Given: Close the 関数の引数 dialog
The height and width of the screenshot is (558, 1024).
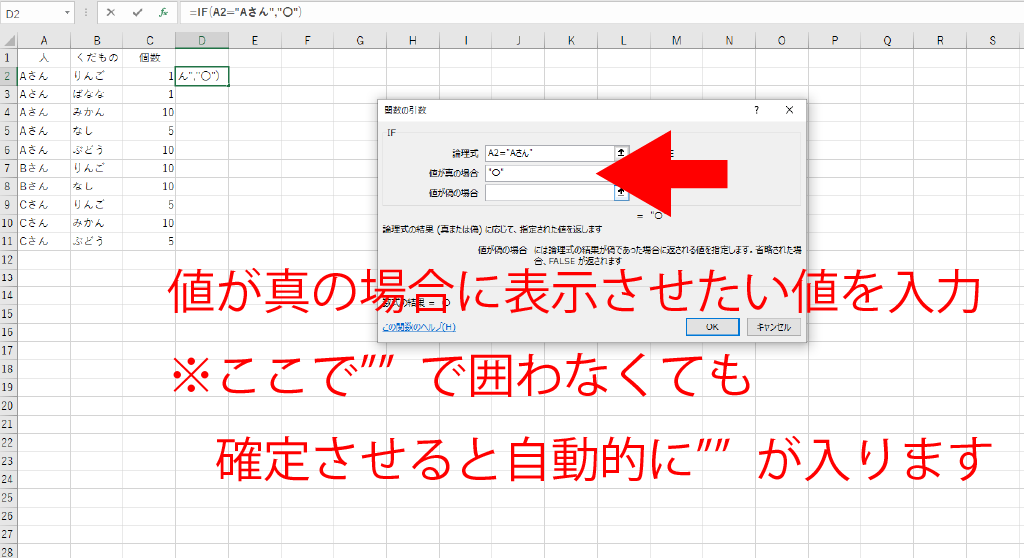Looking at the screenshot, I should [x=789, y=110].
